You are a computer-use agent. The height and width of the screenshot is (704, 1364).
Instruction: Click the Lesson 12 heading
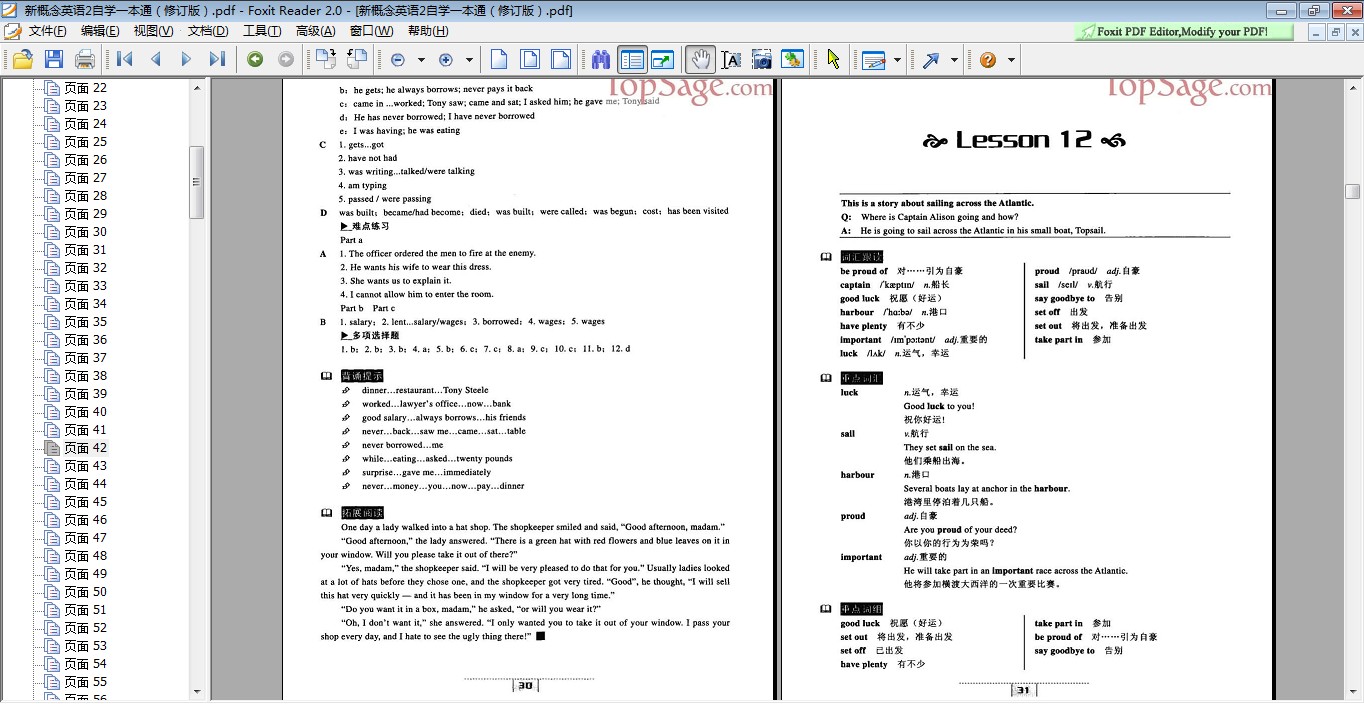1025,140
